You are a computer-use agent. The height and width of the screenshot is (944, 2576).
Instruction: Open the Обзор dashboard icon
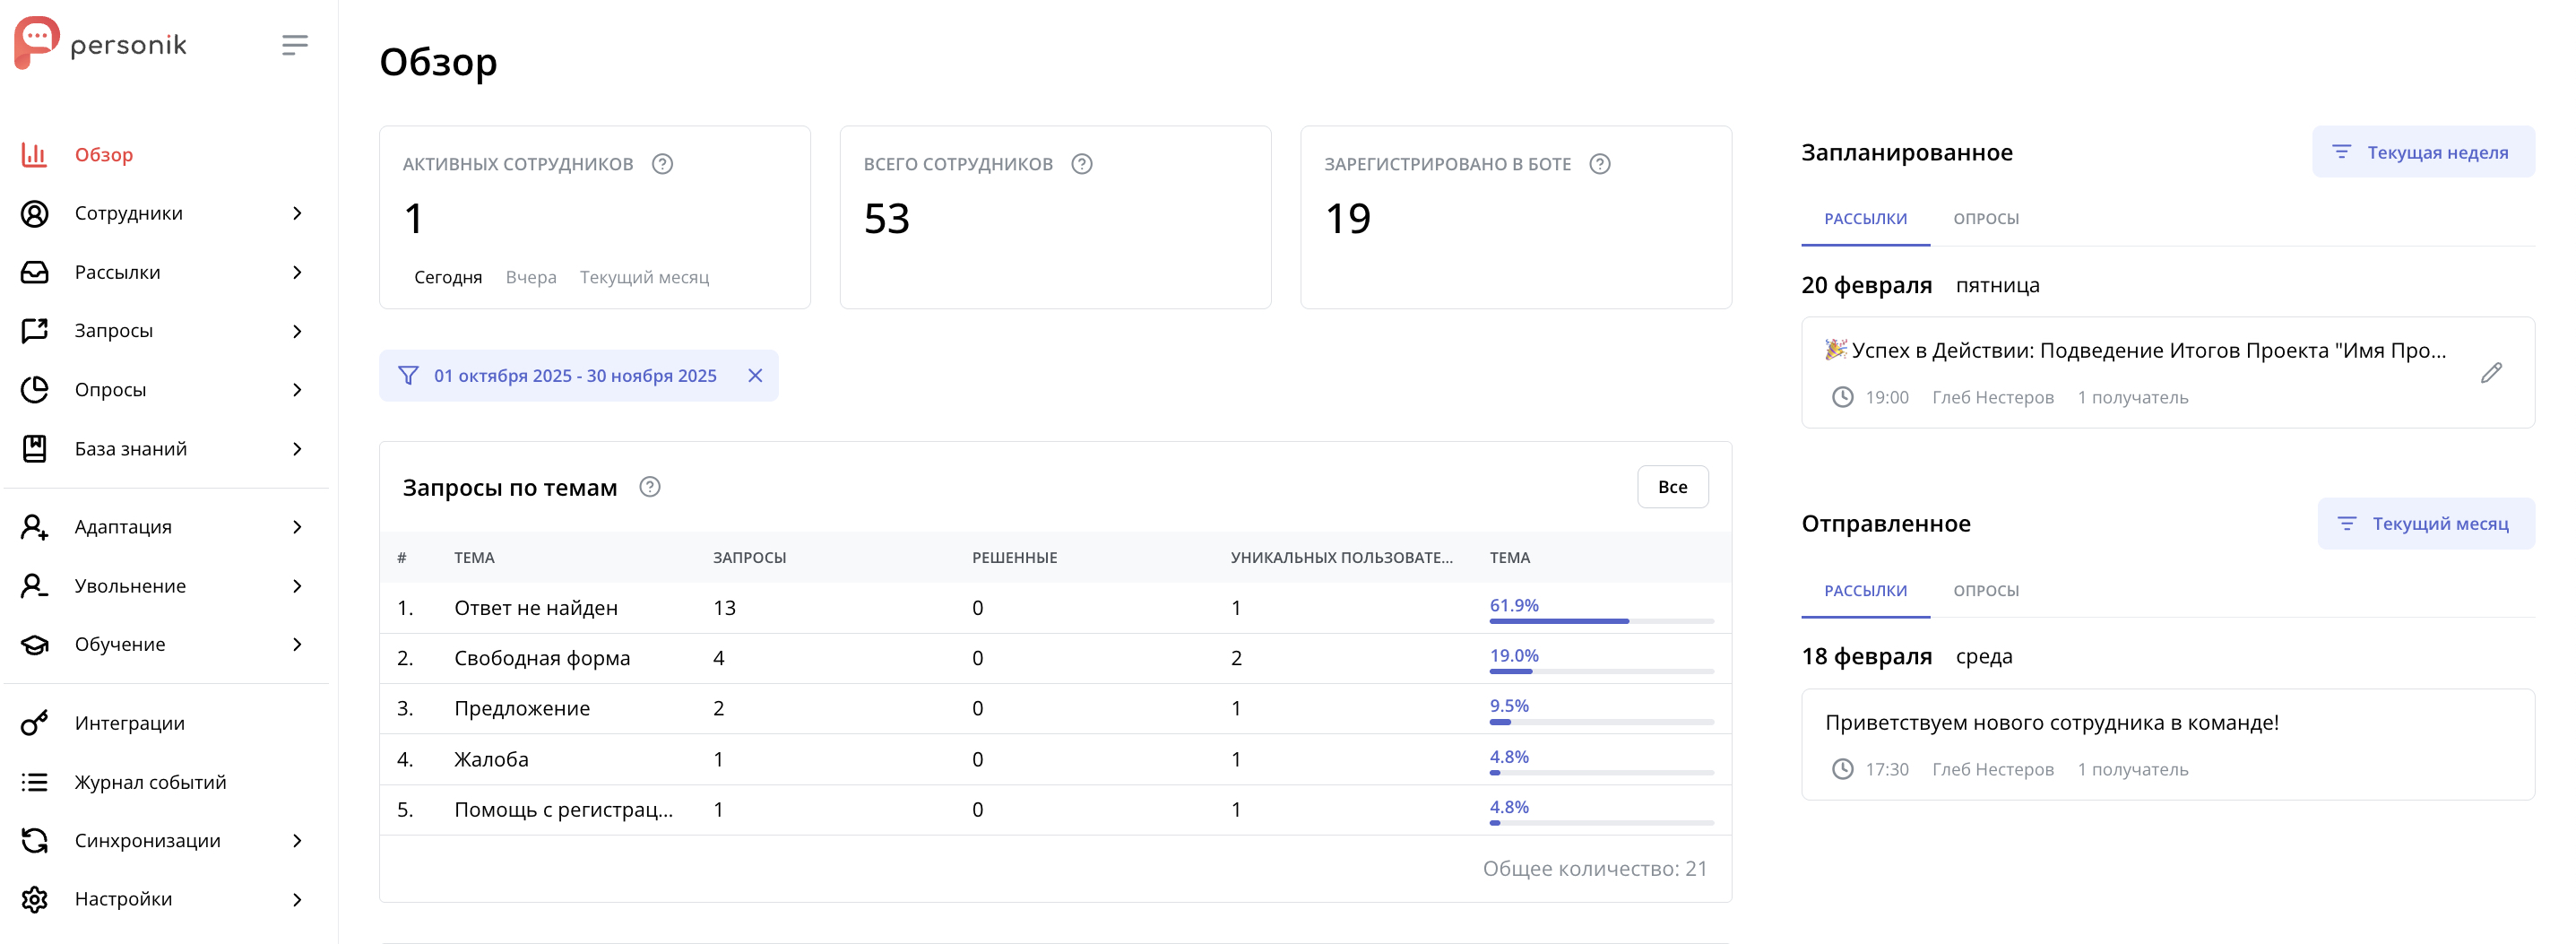coord(34,155)
